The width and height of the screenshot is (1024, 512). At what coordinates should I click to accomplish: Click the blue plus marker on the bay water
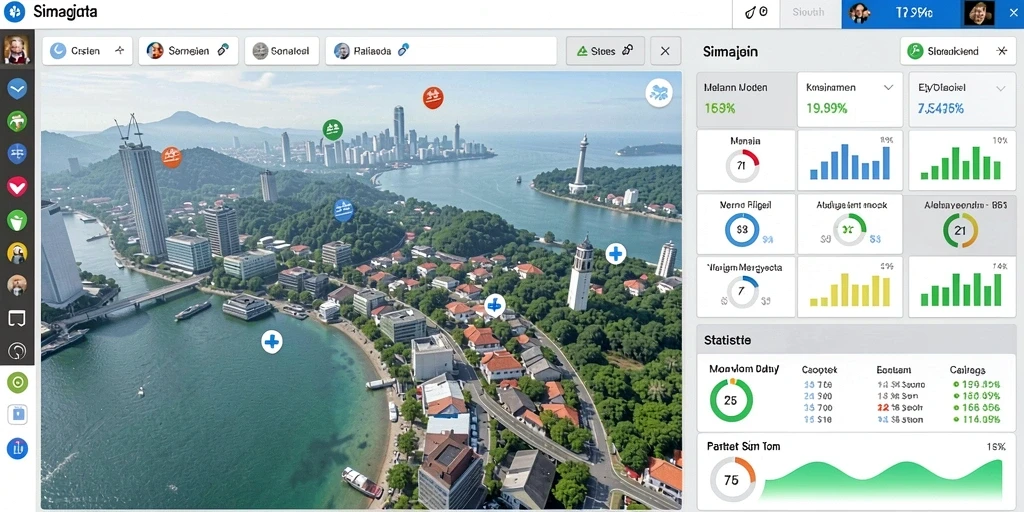pyautogui.click(x=272, y=341)
